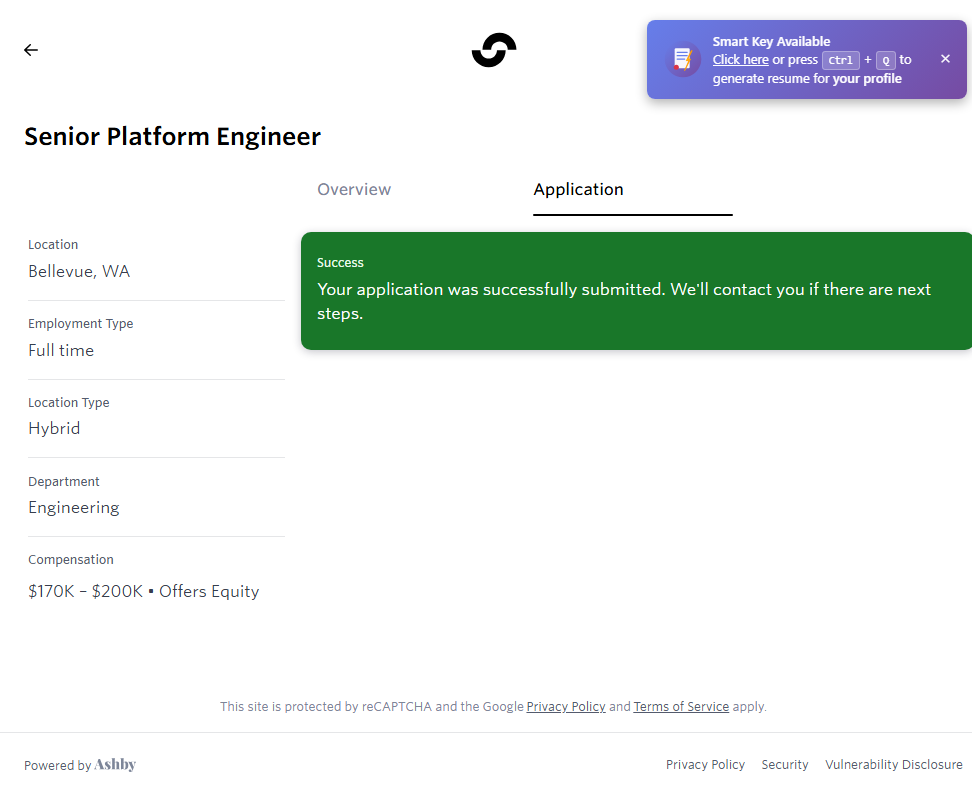Open the footer Privacy Policy link
Screen dimensions: 972x799
(x=705, y=765)
